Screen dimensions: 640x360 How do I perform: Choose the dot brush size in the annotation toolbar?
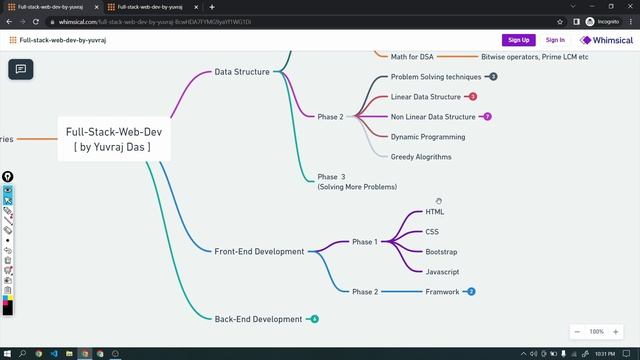(8, 240)
